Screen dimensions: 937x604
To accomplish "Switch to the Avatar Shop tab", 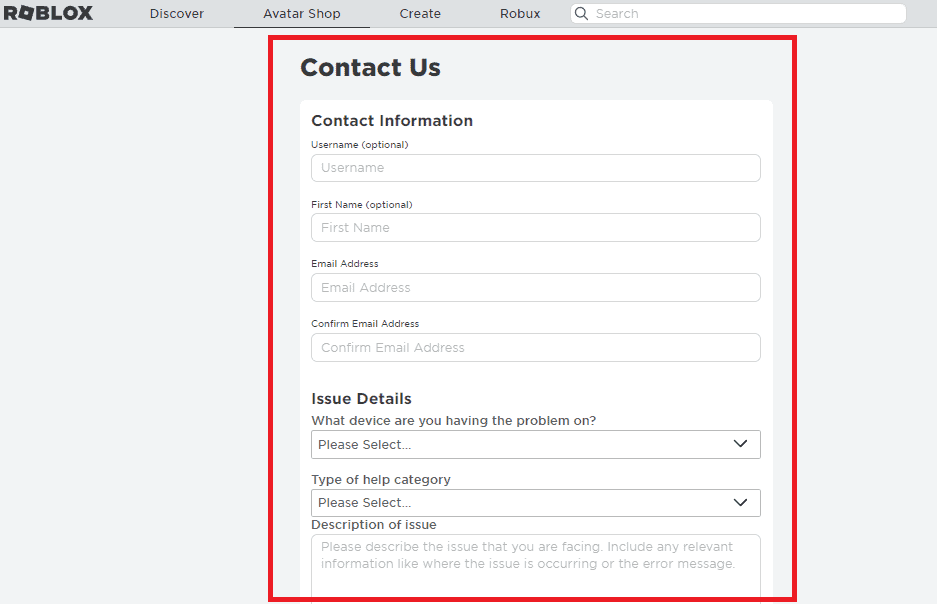I will [302, 14].
